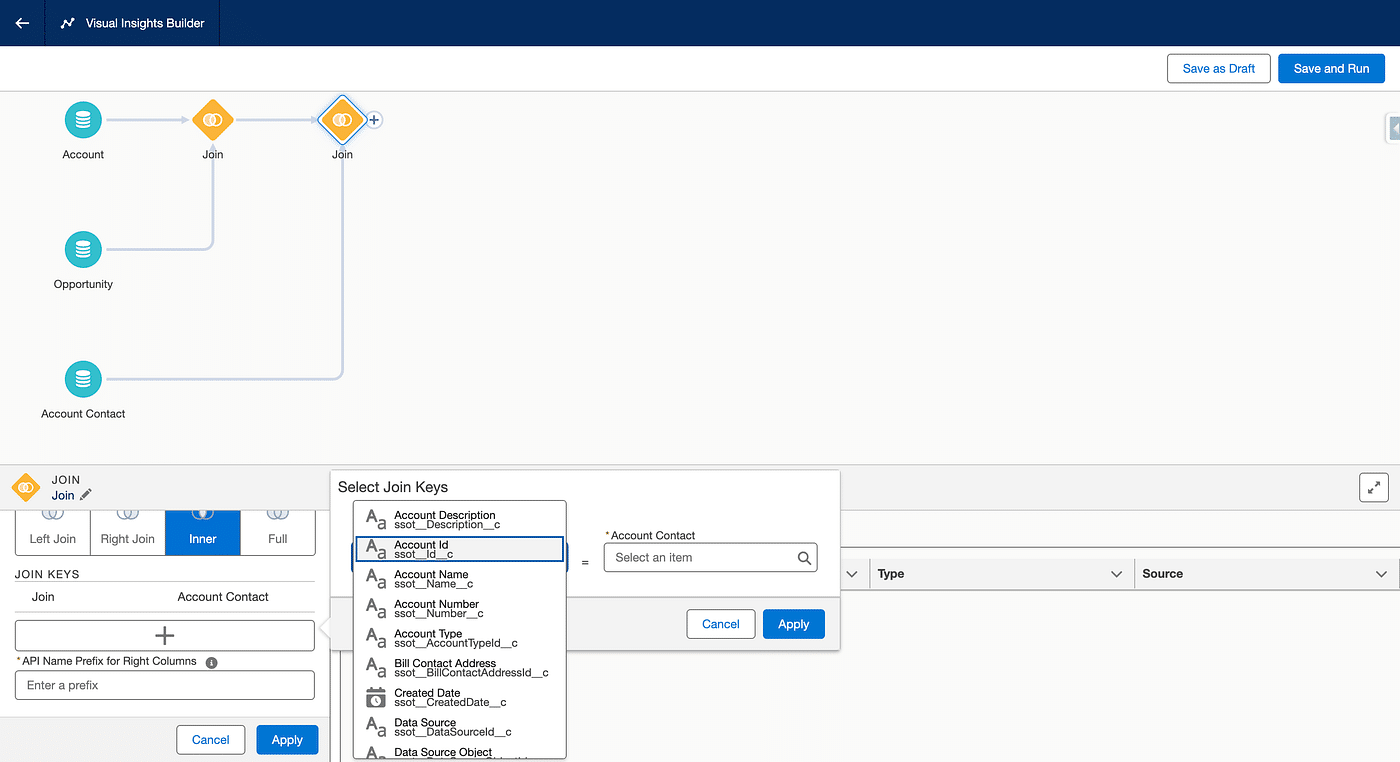1400x762 pixels.
Task: Open the Source column dropdown menu
Action: click(x=1381, y=574)
